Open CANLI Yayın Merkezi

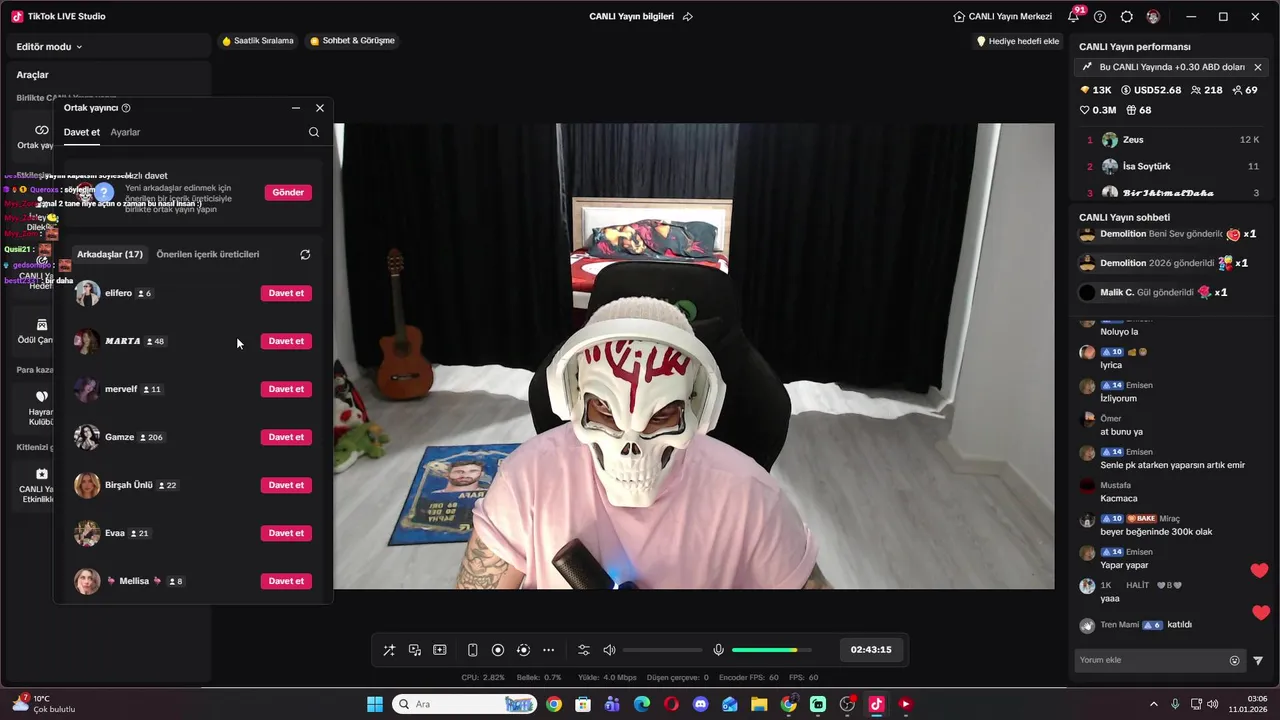click(x=1002, y=17)
